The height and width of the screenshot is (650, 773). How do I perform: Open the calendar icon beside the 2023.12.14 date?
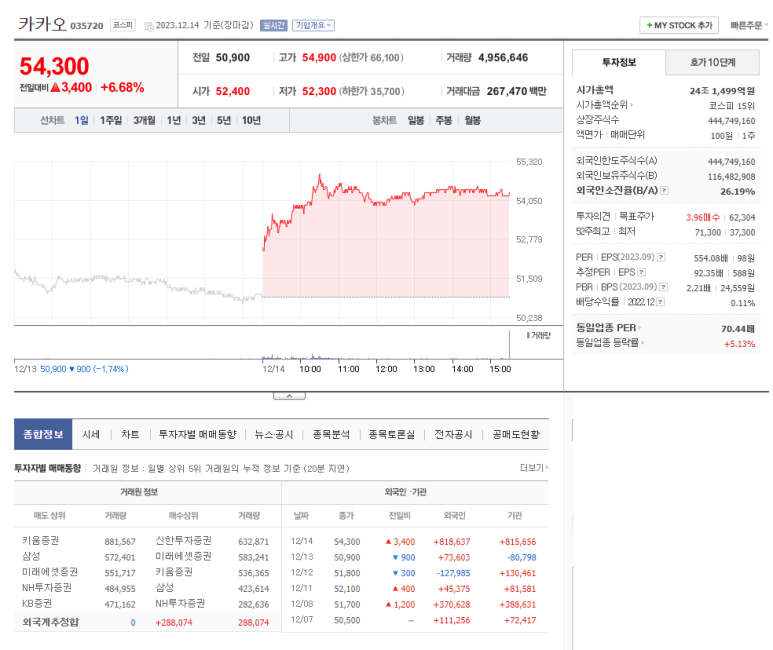(148, 26)
